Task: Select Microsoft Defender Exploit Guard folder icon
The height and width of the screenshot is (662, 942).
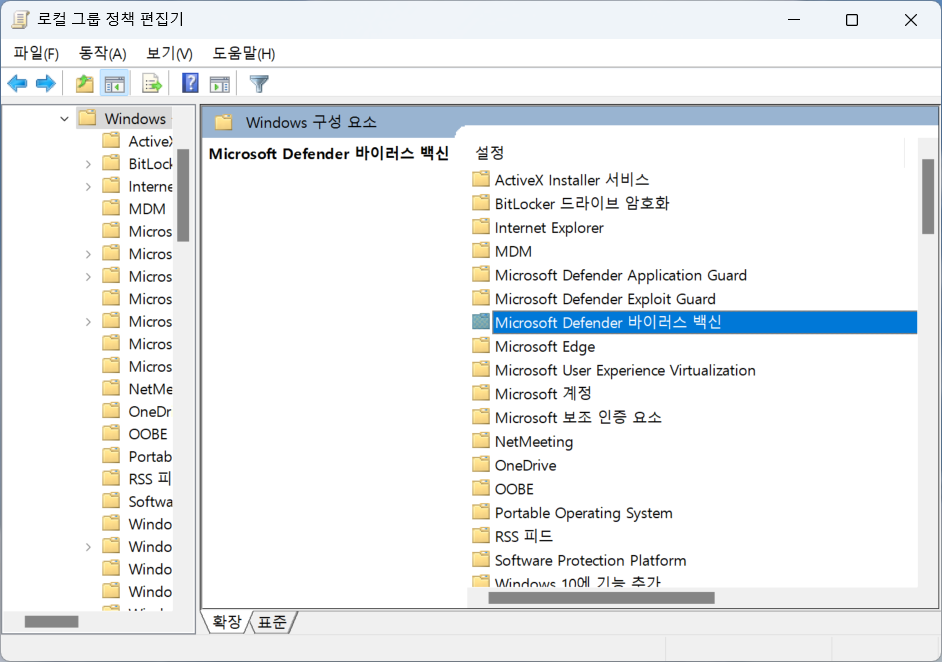Action: click(x=481, y=298)
